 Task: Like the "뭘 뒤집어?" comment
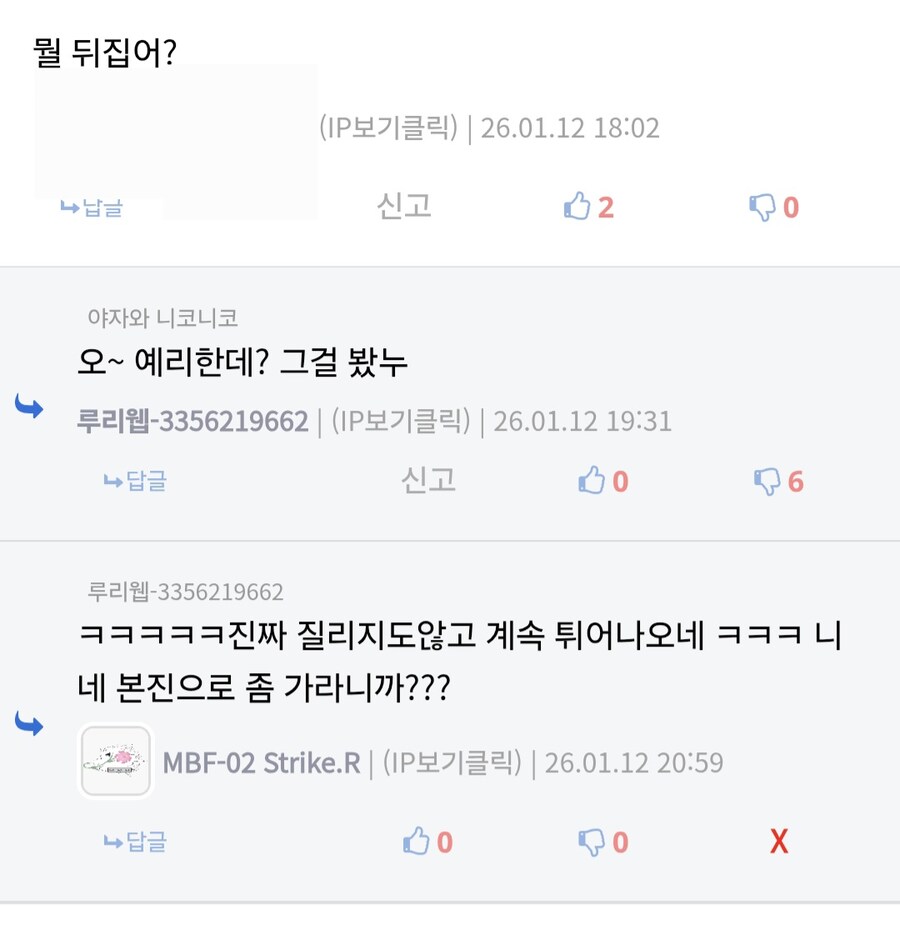585,207
